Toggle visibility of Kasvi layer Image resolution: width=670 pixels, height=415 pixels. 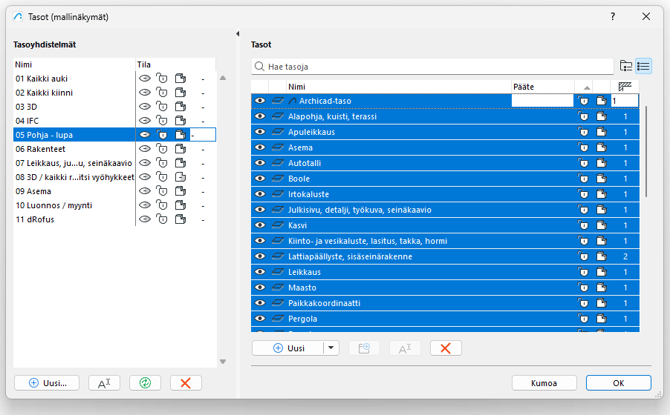[x=260, y=225]
